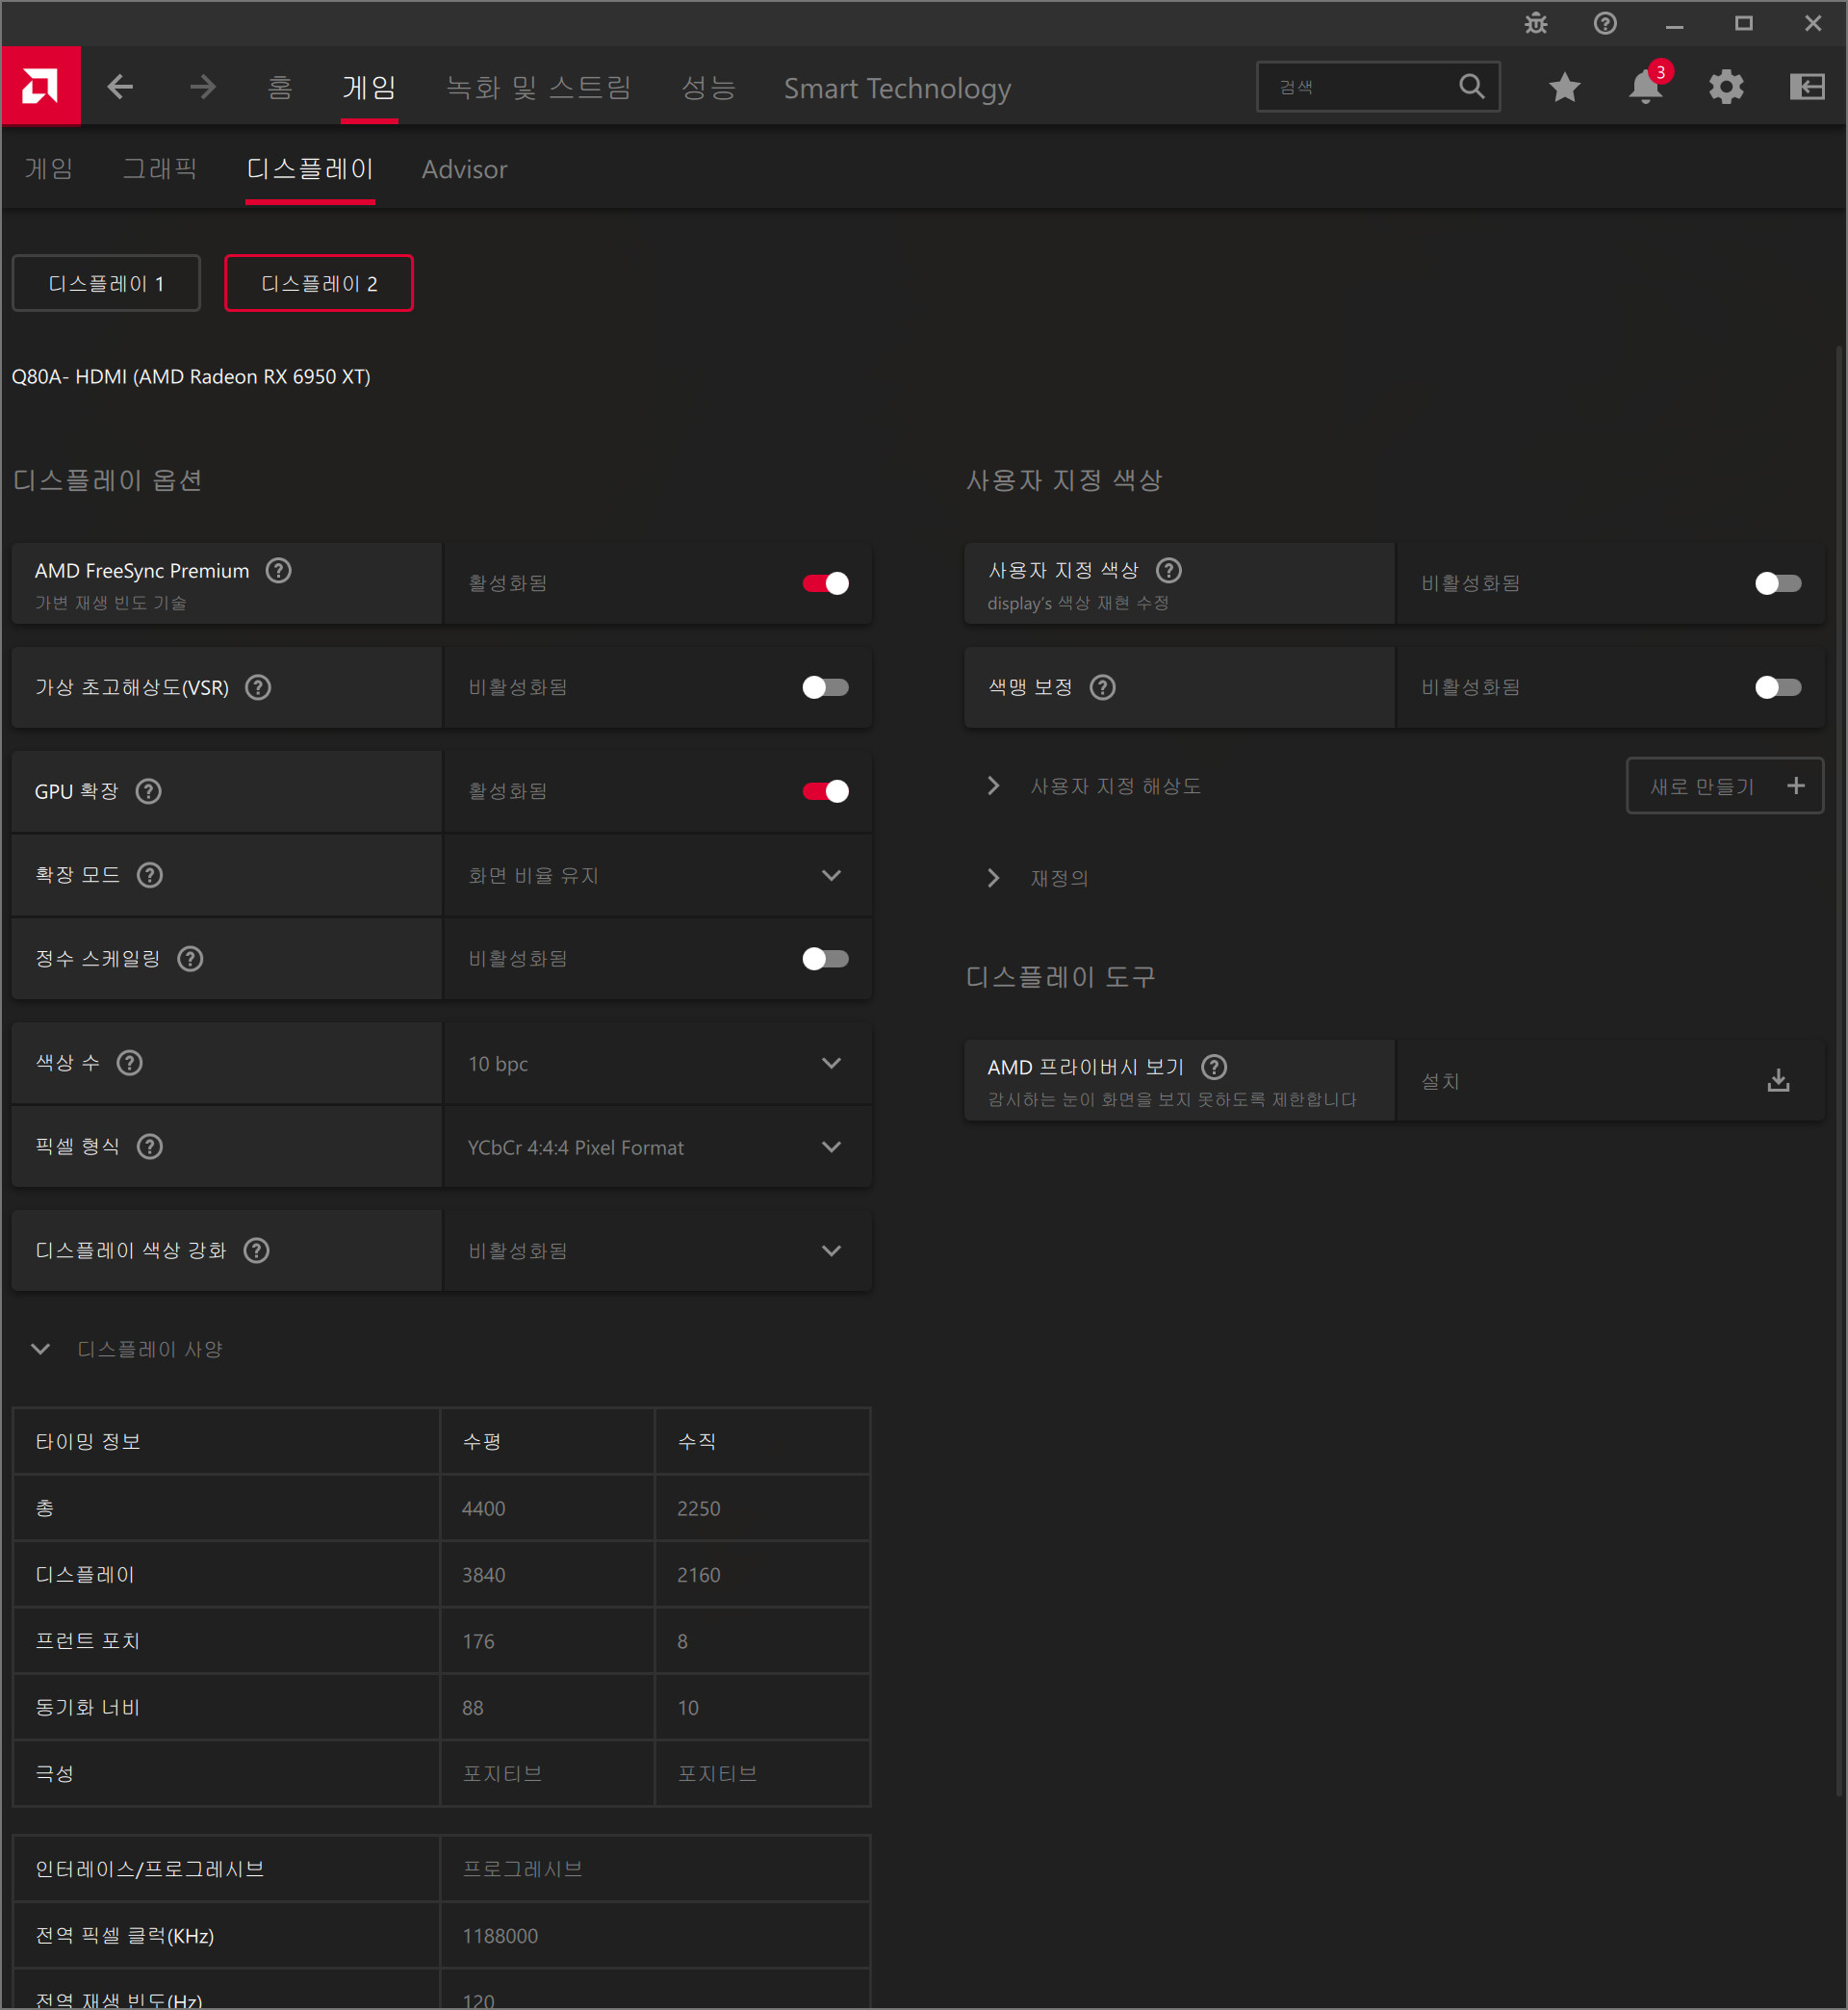
Task: Enable 가상 초고해상도(VSR) toggle
Action: (825, 687)
